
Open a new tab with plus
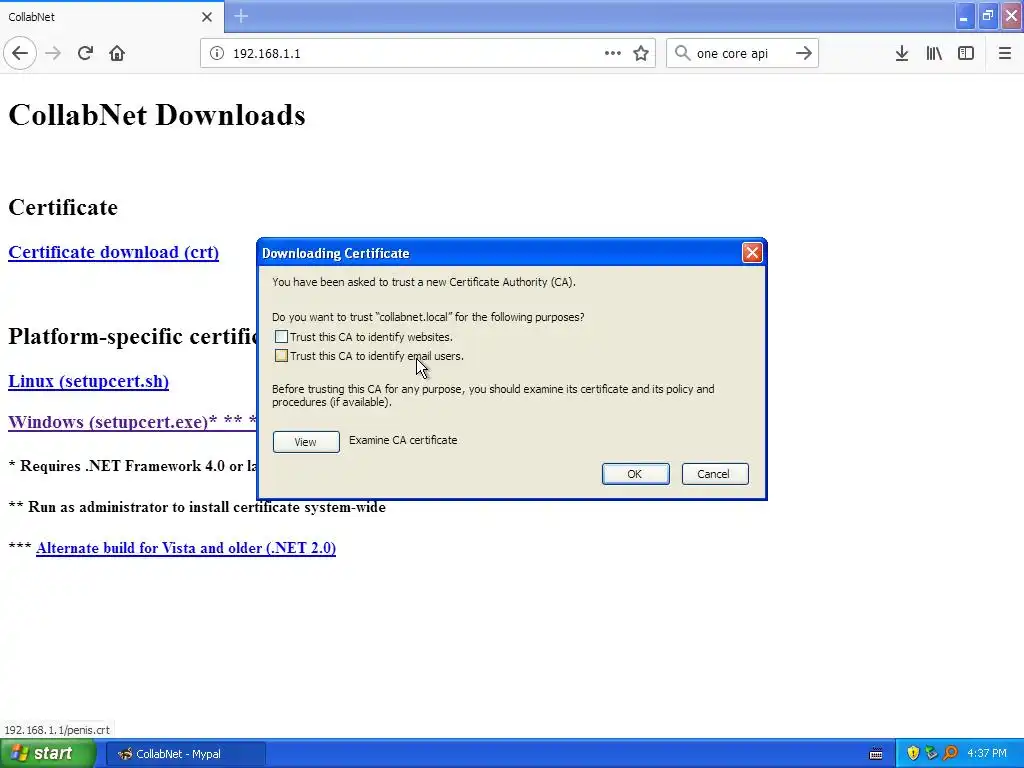pyautogui.click(x=241, y=16)
